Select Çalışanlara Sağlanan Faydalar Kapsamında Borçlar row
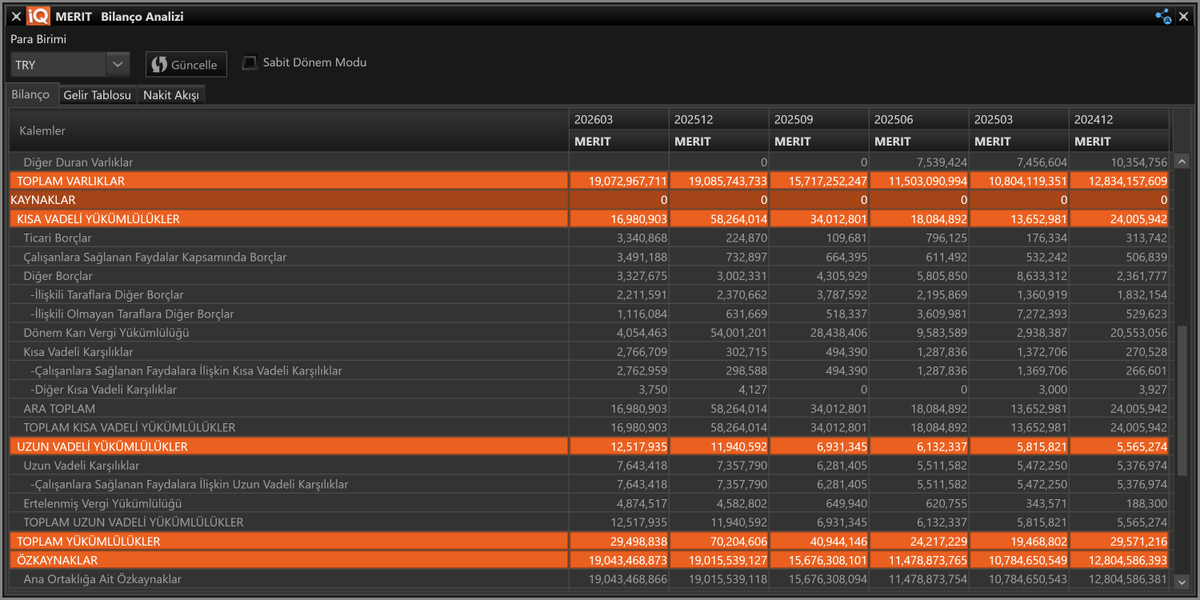This screenshot has height=600, width=1200. (589, 257)
